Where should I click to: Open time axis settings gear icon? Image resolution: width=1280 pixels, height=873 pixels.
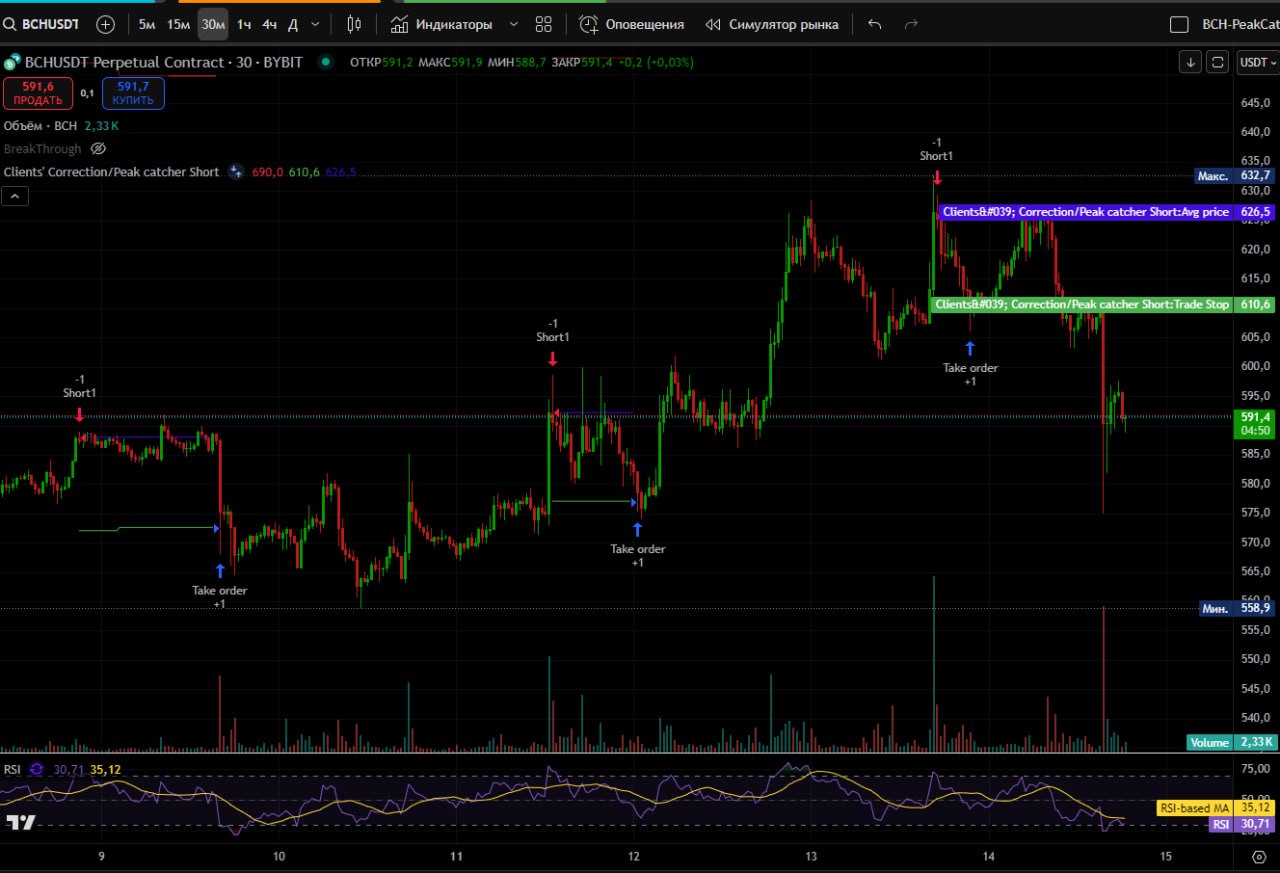point(1258,857)
